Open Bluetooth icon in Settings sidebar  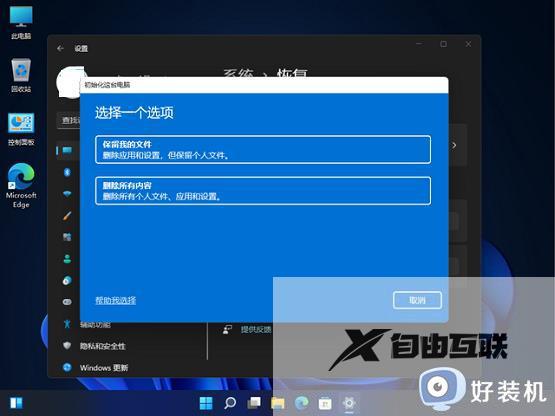pyautogui.click(x=67, y=172)
